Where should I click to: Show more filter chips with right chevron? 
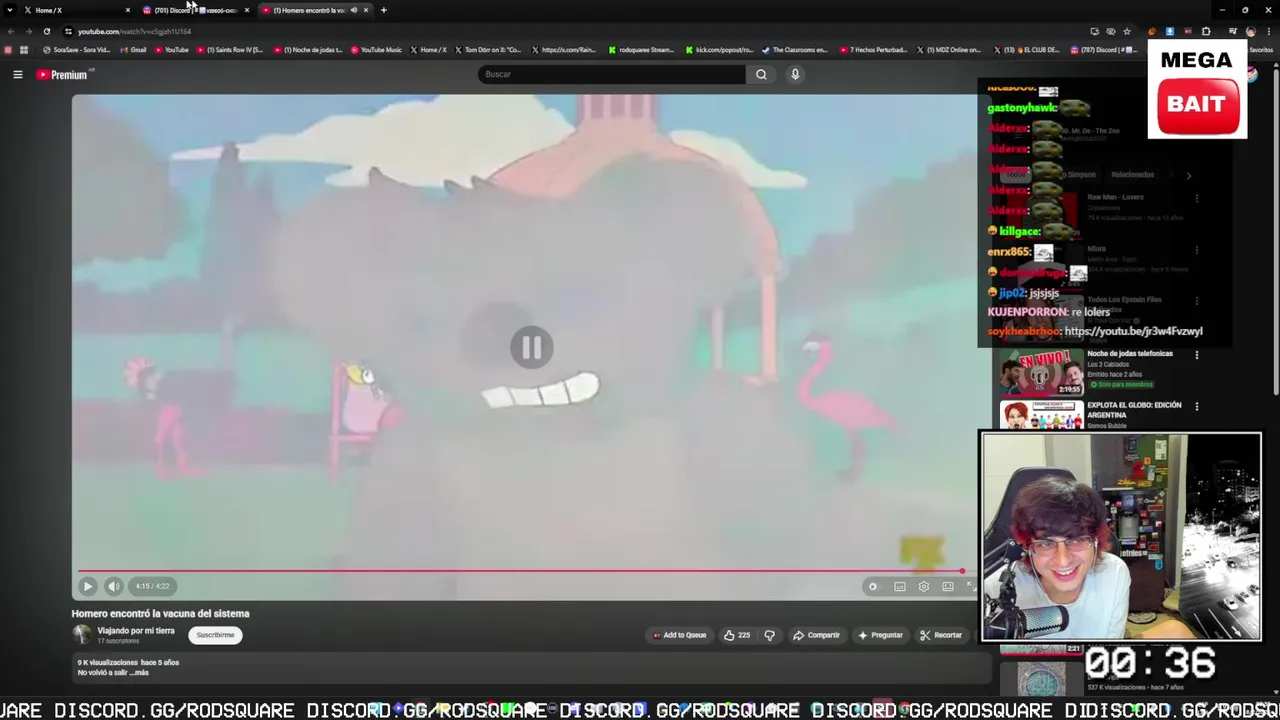point(1188,175)
